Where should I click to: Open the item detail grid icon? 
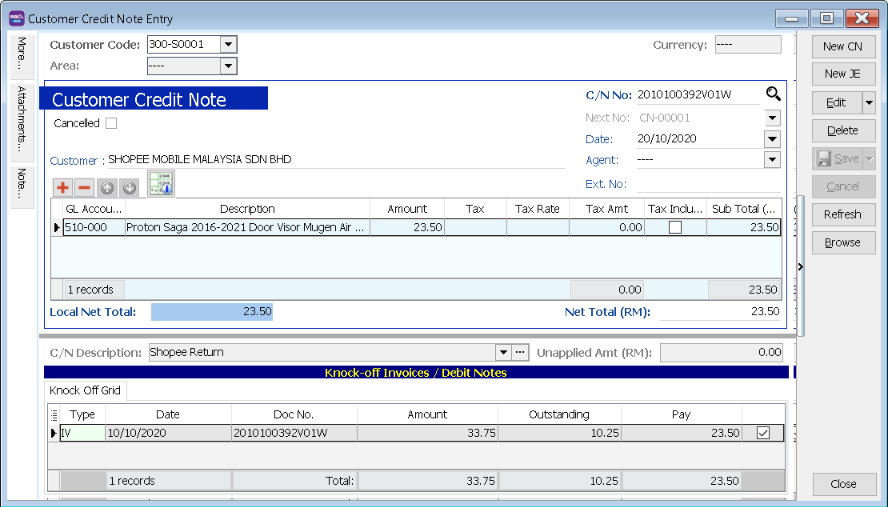(x=161, y=184)
